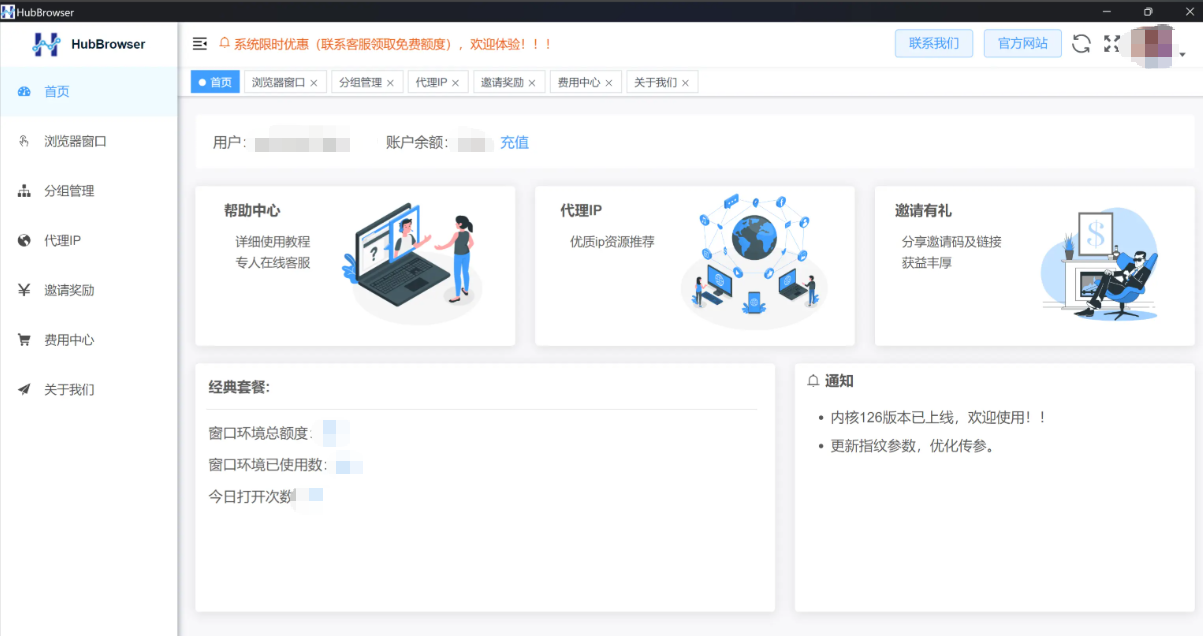Click the 经典套餐 heading
This screenshot has width=1203, height=636.
239,388
